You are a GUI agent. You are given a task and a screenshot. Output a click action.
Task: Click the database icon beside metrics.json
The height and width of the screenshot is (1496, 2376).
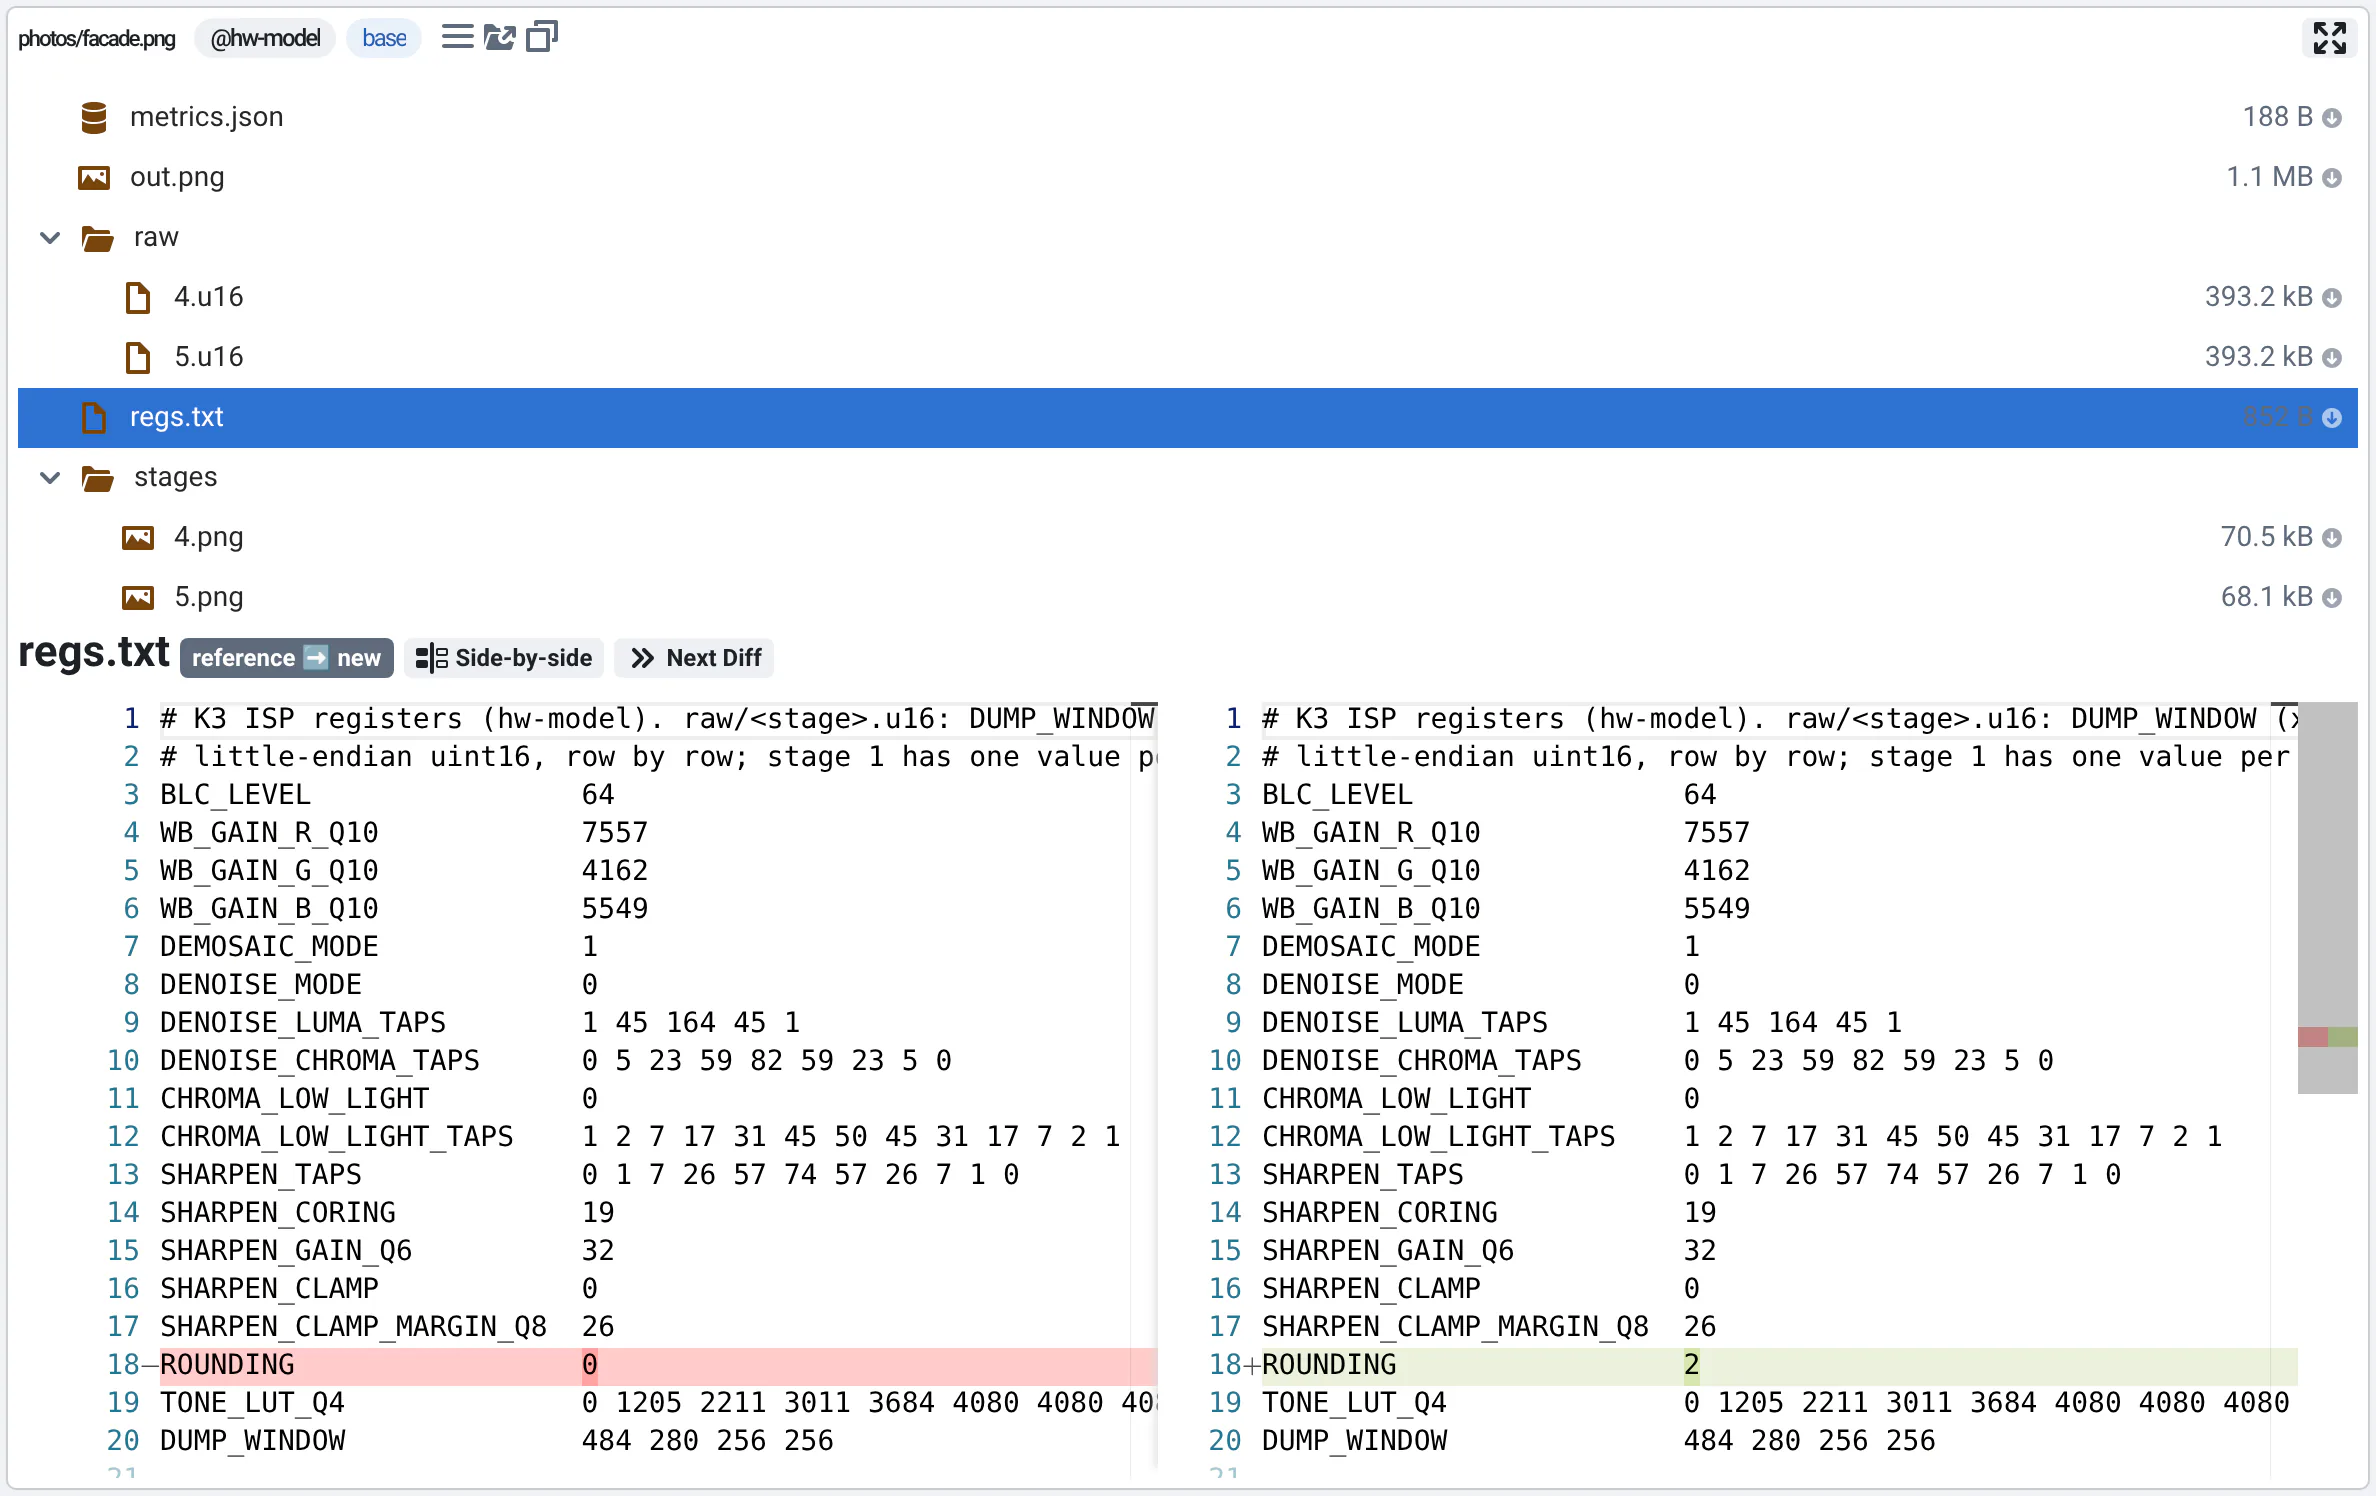coord(94,117)
